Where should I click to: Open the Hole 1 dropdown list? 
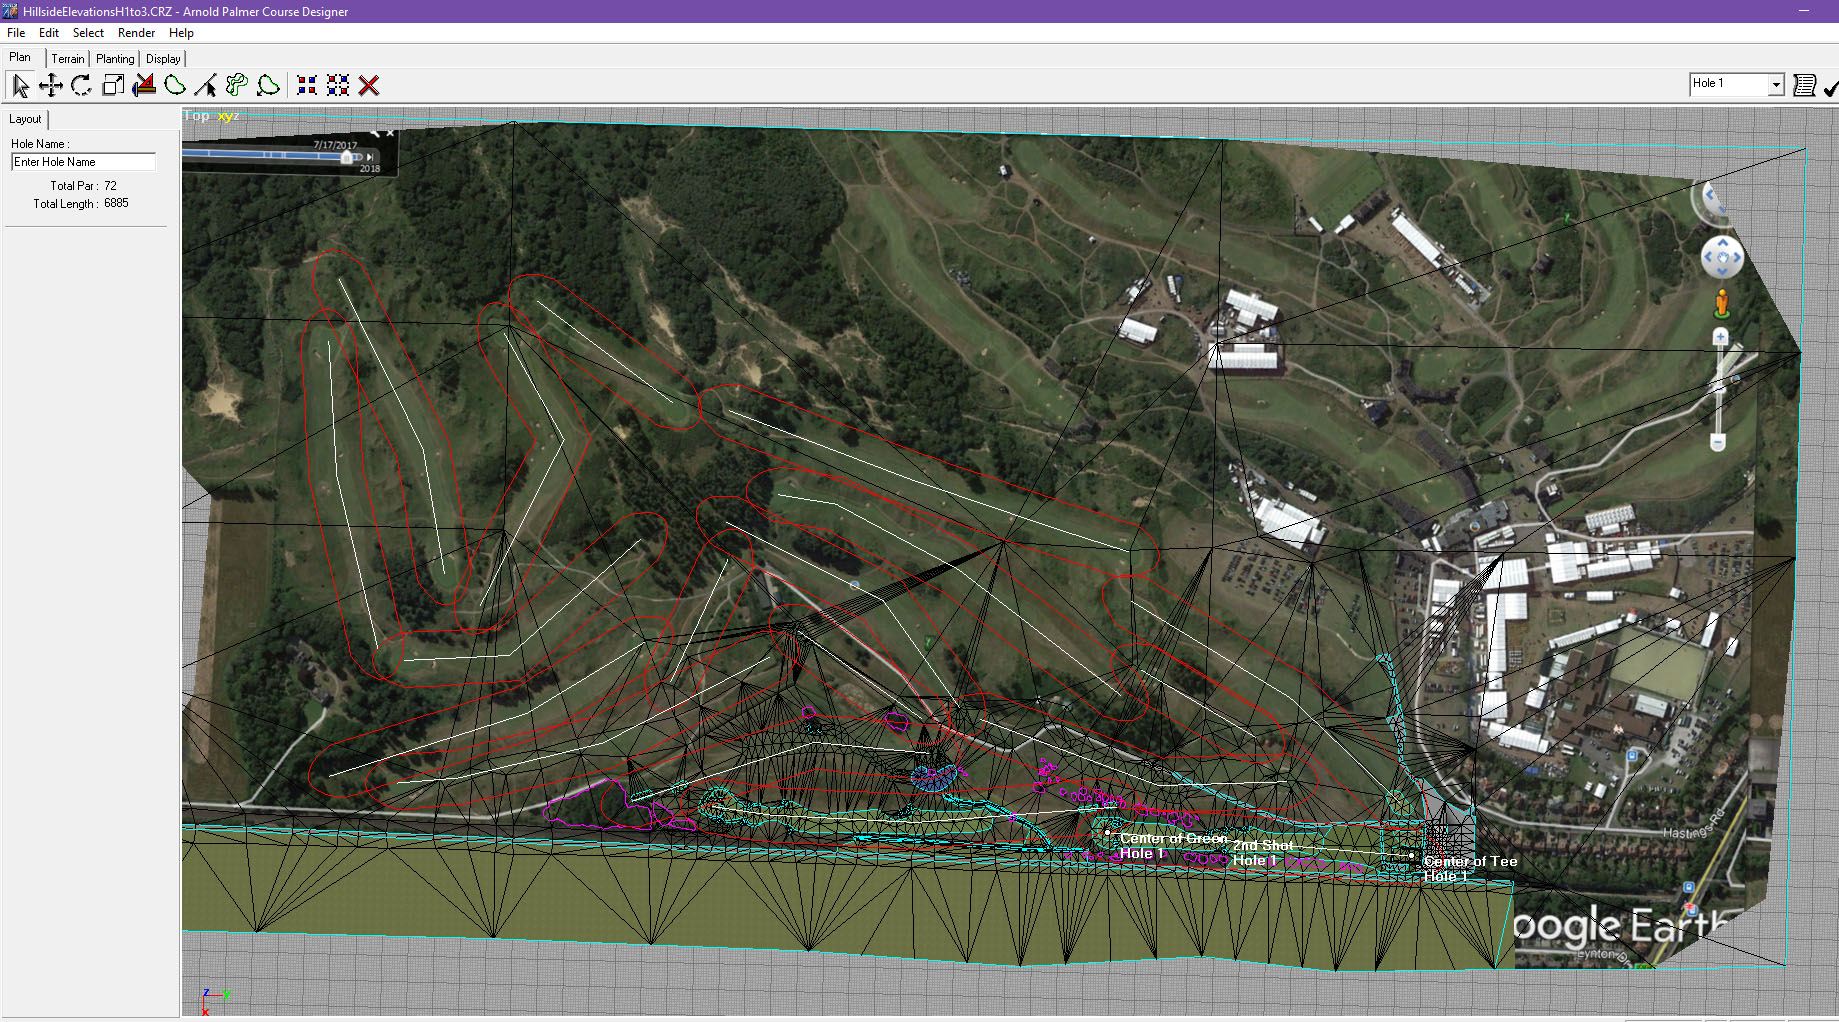click(1776, 85)
